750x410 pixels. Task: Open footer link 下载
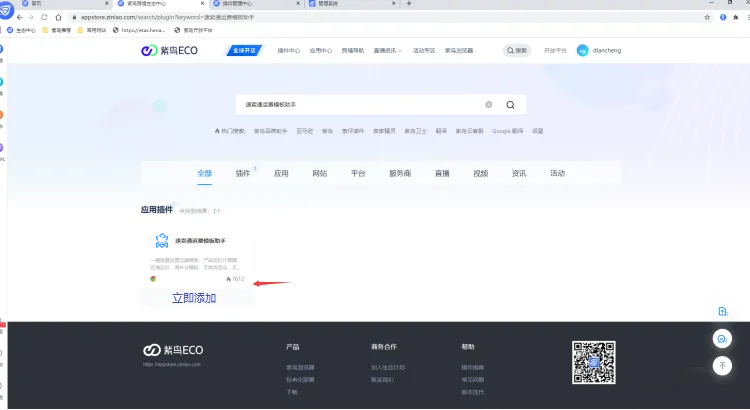click(292, 392)
